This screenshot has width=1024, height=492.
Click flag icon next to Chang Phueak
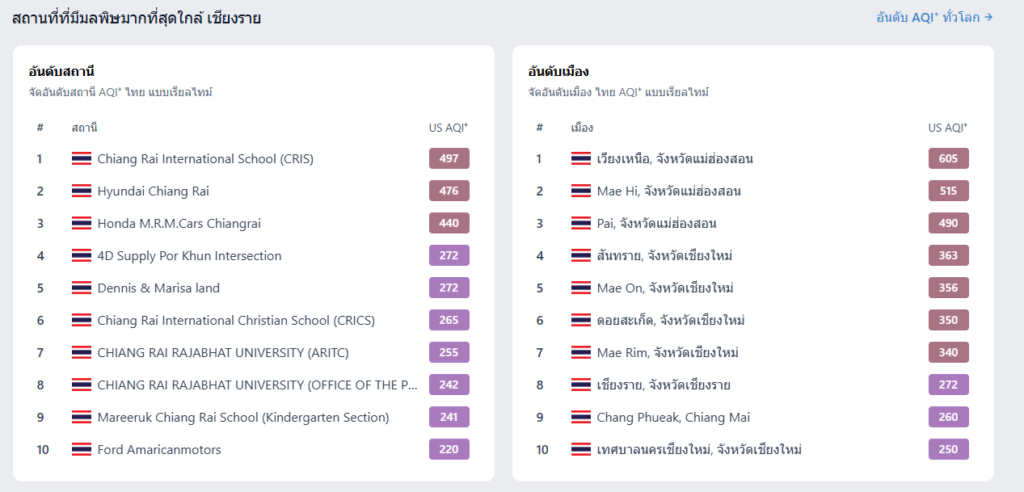point(580,417)
